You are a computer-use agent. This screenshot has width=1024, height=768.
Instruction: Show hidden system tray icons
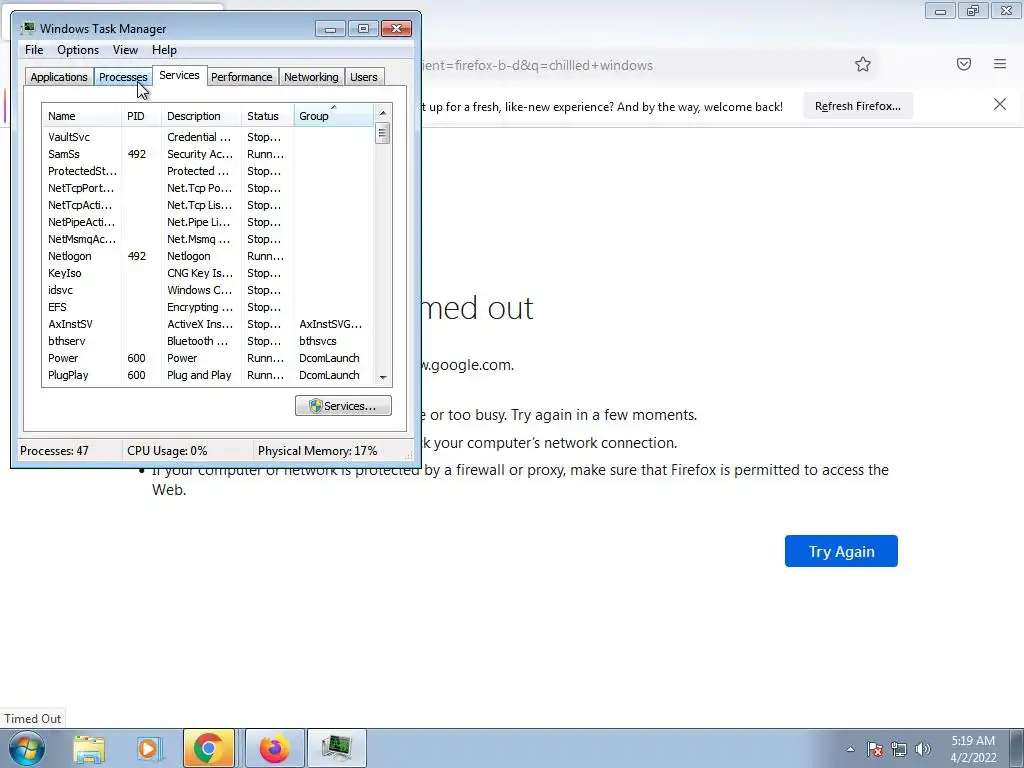[x=850, y=749]
